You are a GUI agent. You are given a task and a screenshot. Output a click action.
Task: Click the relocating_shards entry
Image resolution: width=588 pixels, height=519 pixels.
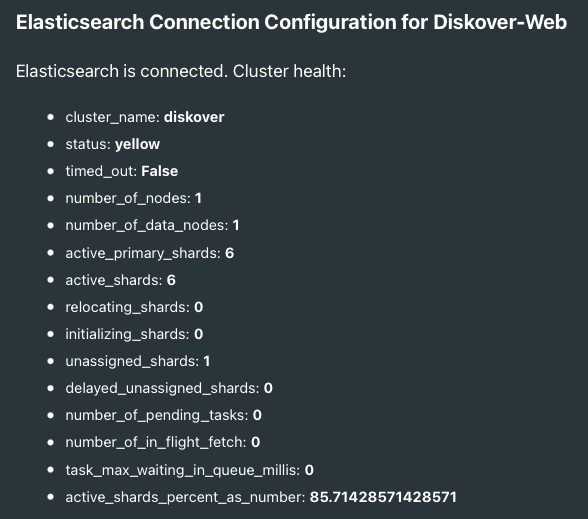(x=134, y=307)
